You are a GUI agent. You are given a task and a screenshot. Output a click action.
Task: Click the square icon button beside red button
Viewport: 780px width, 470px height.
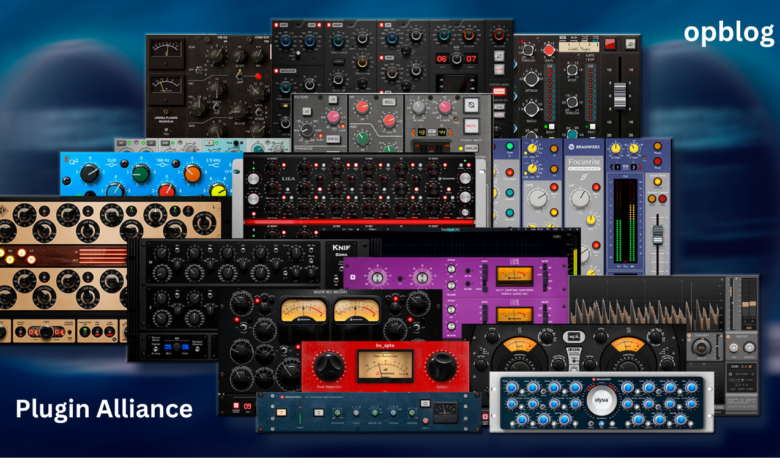pos(631,44)
